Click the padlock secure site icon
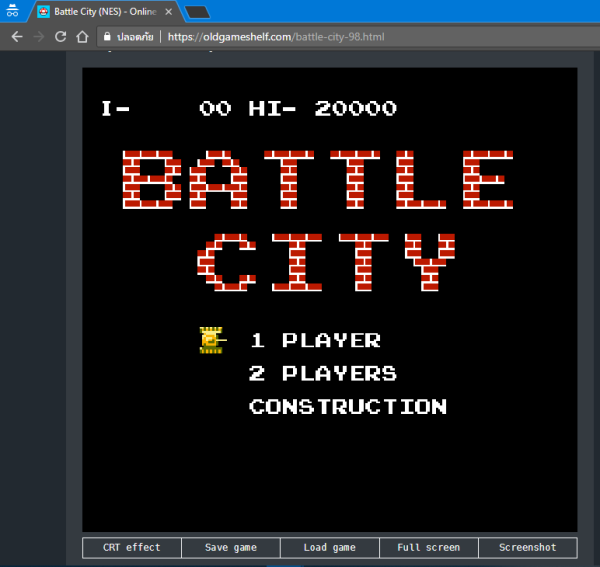The image size is (600, 567). (x=108, y=37)
